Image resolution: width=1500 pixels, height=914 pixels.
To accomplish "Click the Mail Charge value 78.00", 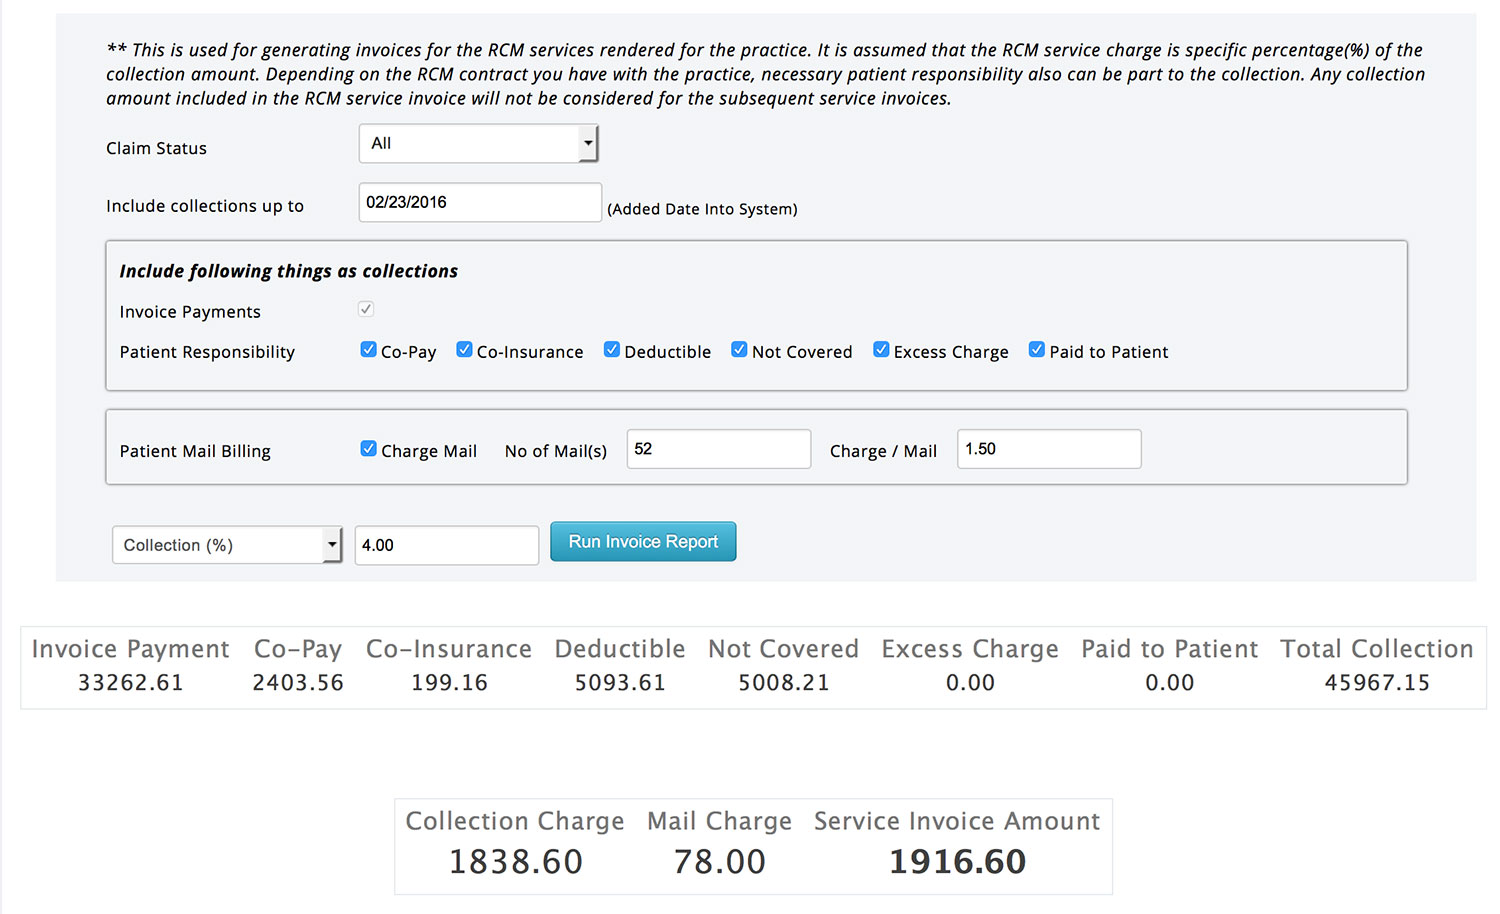I will (x=719, y=861).
